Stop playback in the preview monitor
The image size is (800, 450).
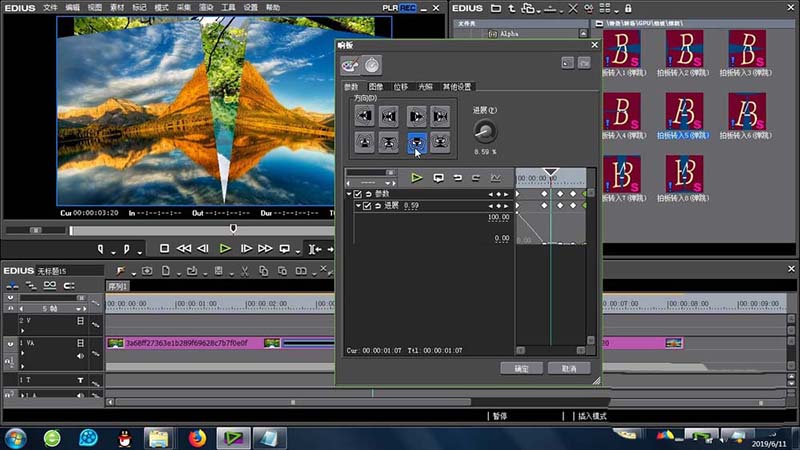[164, 248]
